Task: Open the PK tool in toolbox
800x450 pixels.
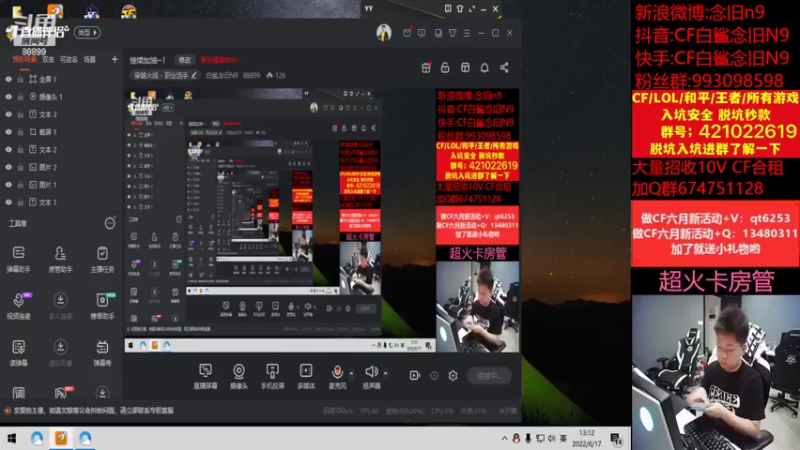Action: 62,392
